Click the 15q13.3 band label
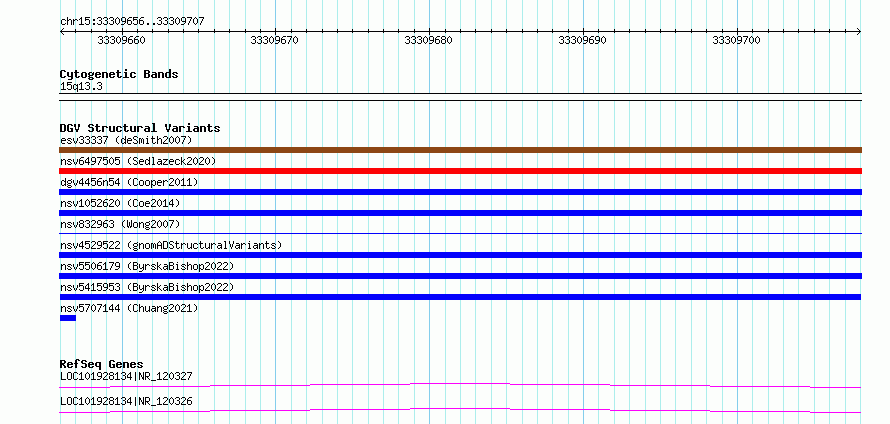Screen dimensions: 890x424 tap(81, 87)
